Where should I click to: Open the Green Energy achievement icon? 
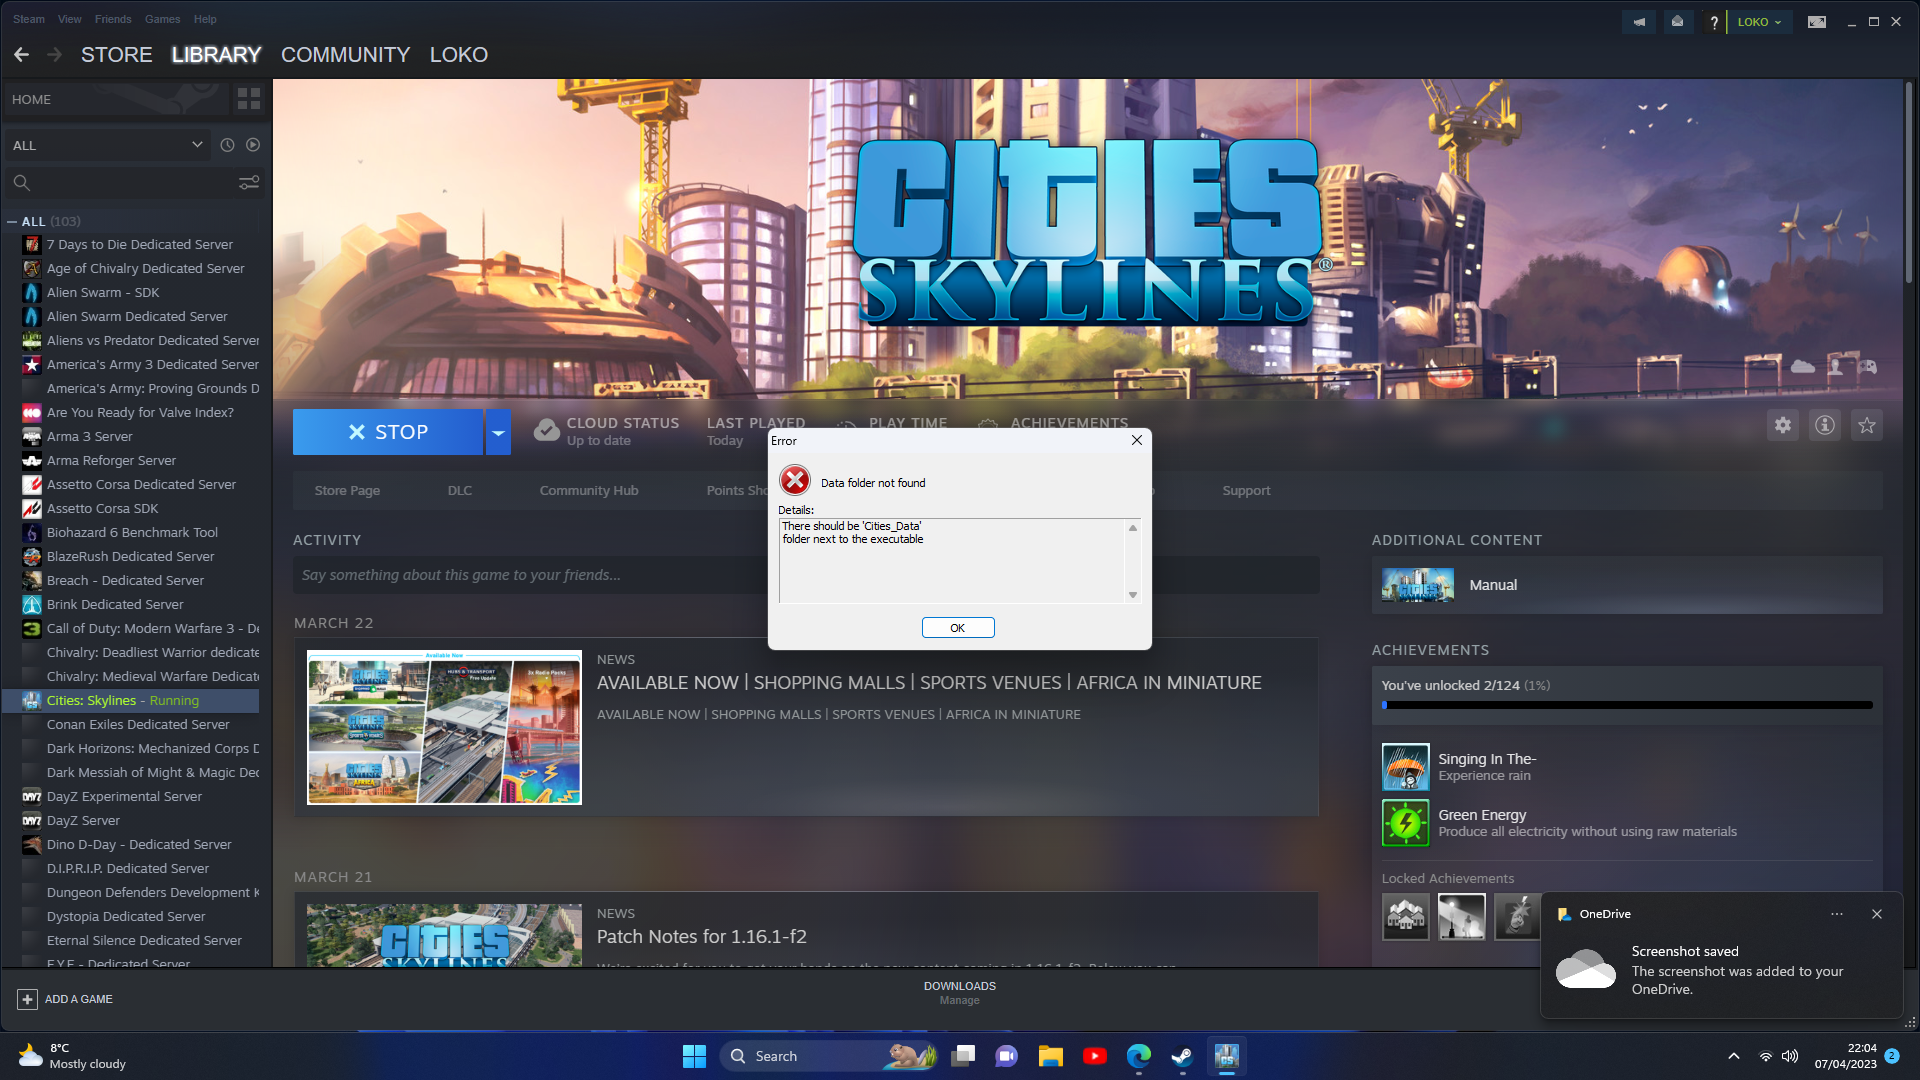tap(1405, 823)
